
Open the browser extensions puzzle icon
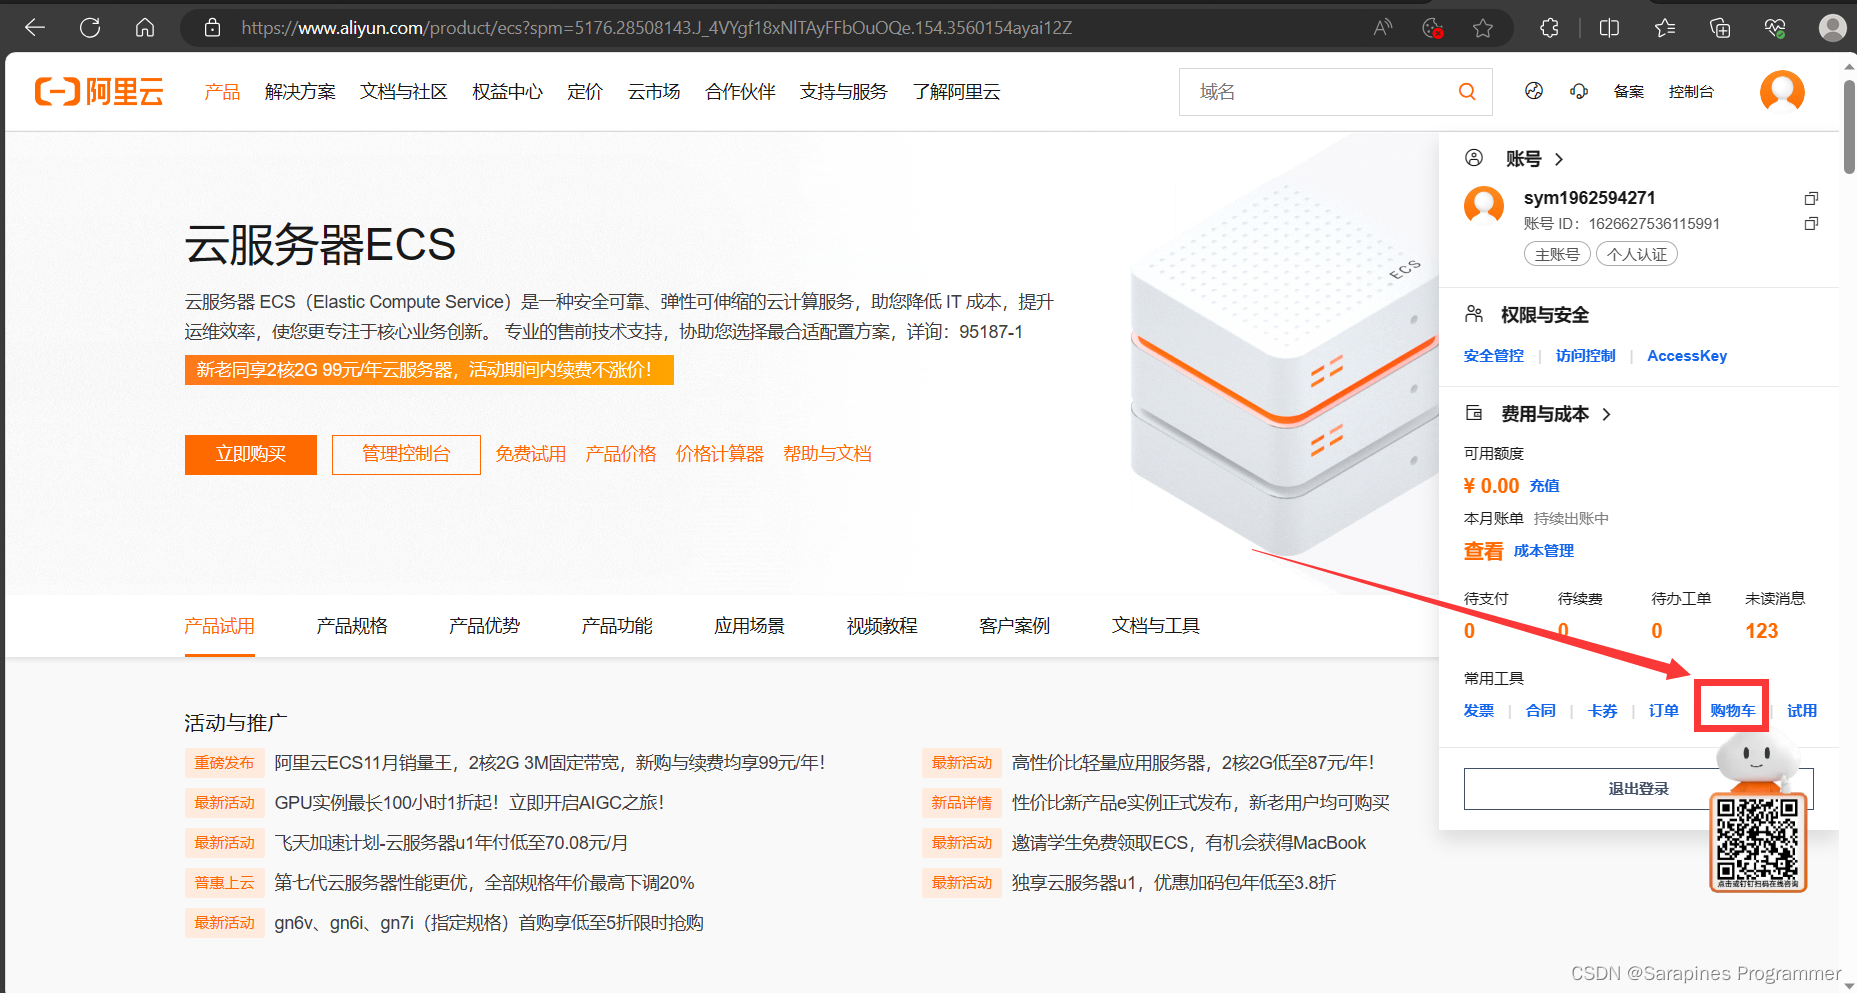coord(1549,28)
